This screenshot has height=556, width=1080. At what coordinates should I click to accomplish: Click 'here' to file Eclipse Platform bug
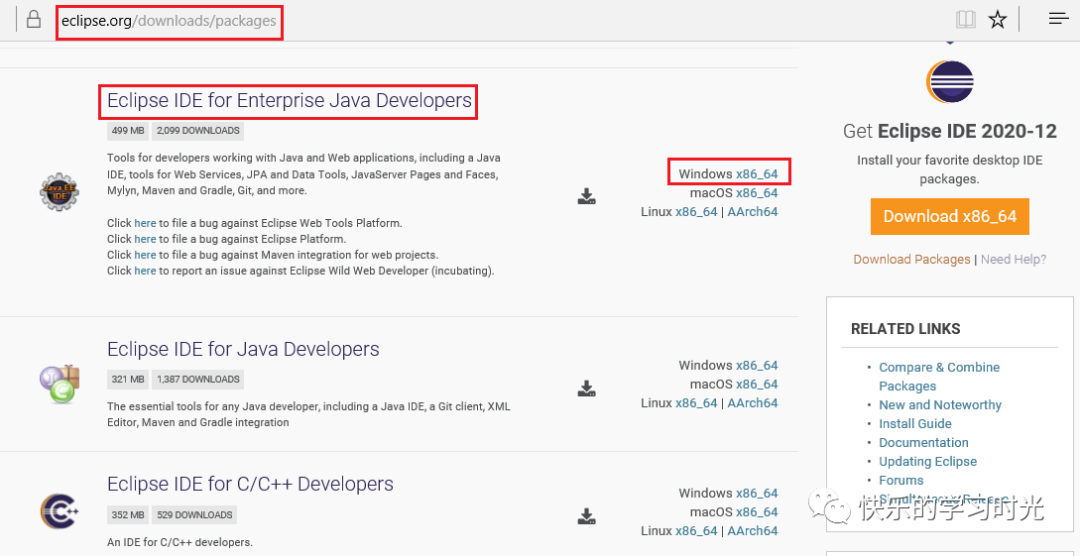145,239
